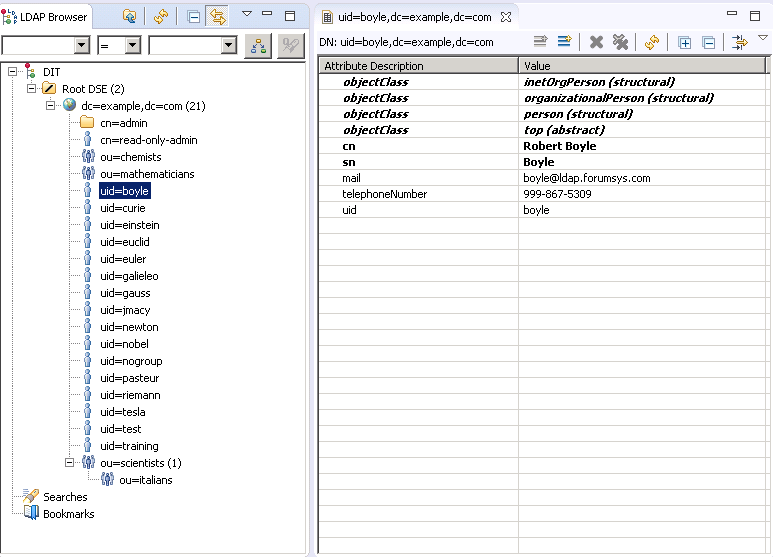The image size is (773, 557).
Task: Collapse all entries in LDAP Browser toolbar
Action: 194,17
